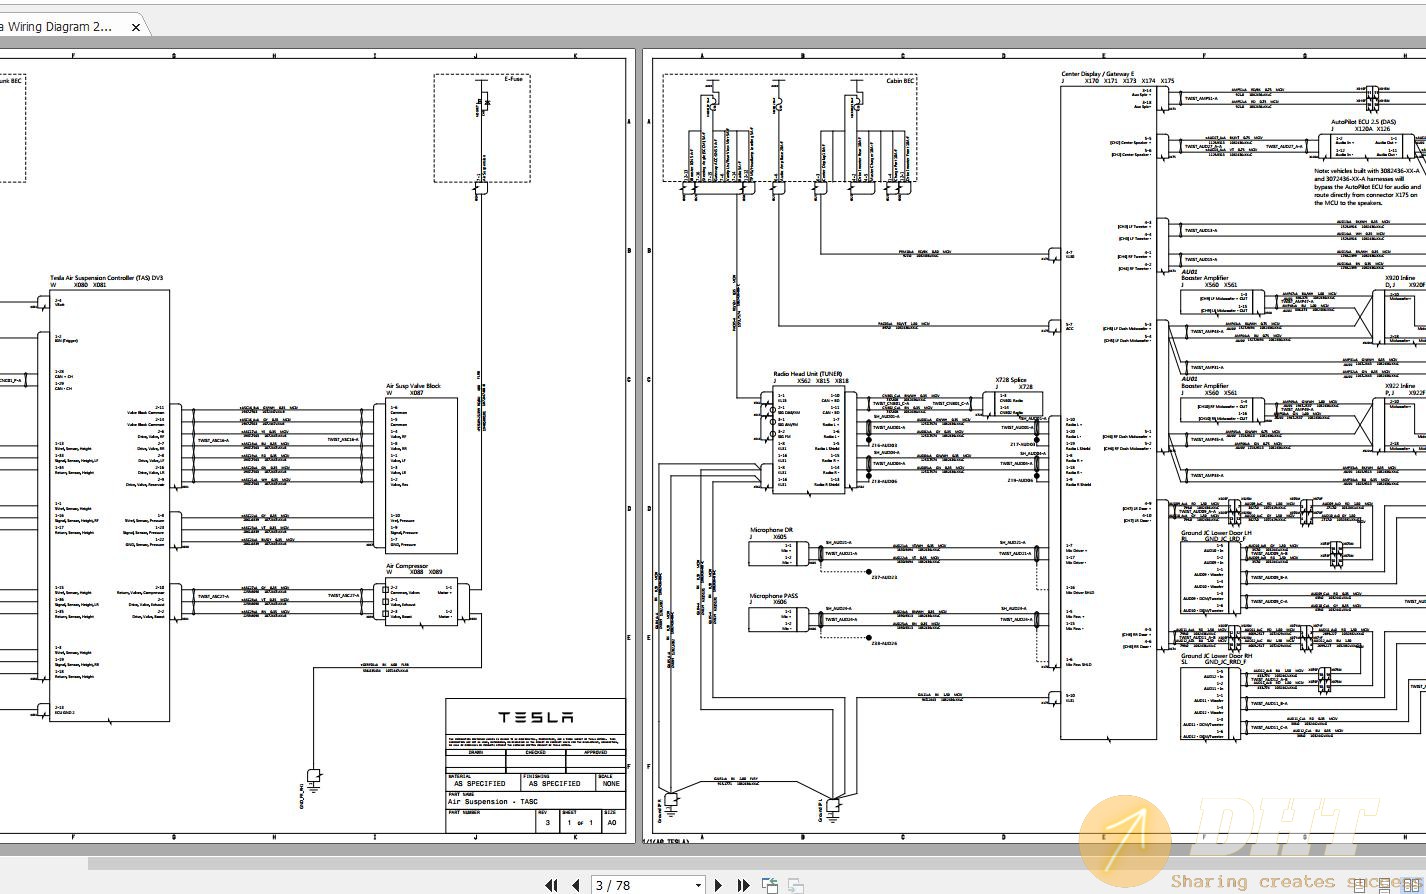Click the Tesla Air Suspension Controller (TAS) DV3 label
The image size is (1426, 894).
[x=107, y=278]
